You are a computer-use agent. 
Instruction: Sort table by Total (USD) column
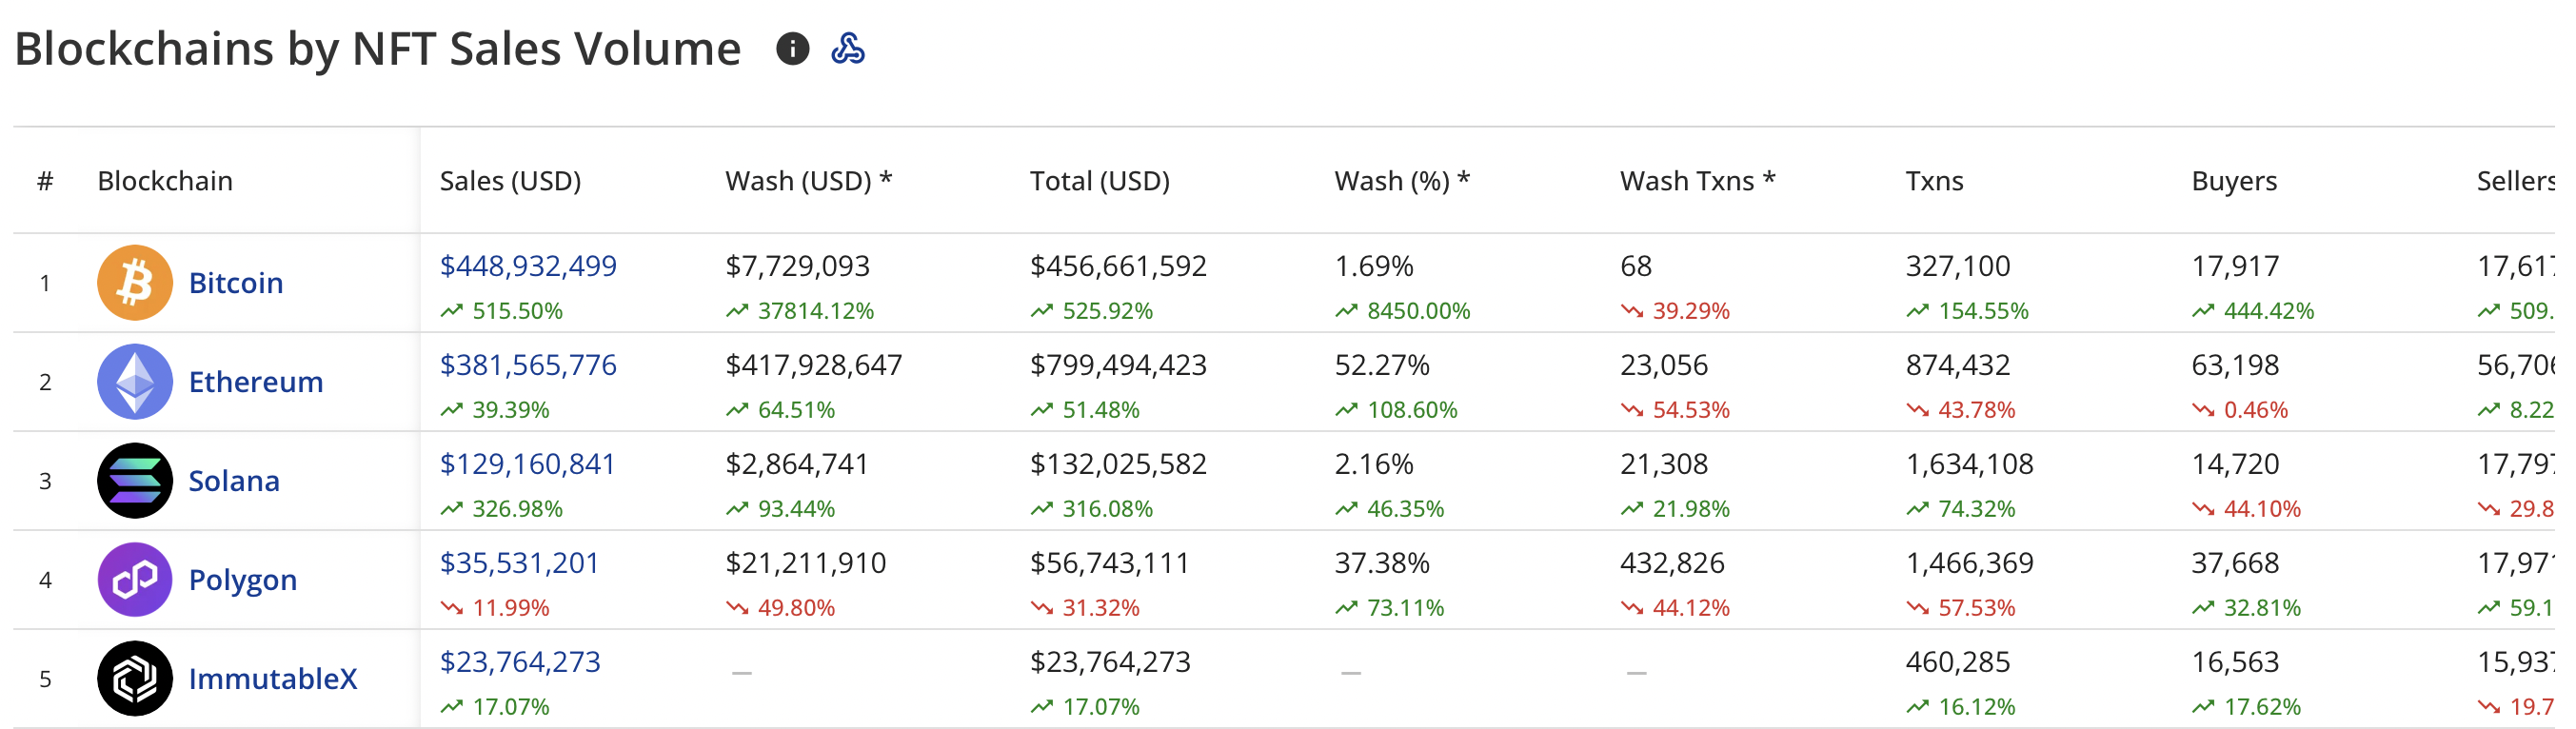click(x=1099, y=181)
